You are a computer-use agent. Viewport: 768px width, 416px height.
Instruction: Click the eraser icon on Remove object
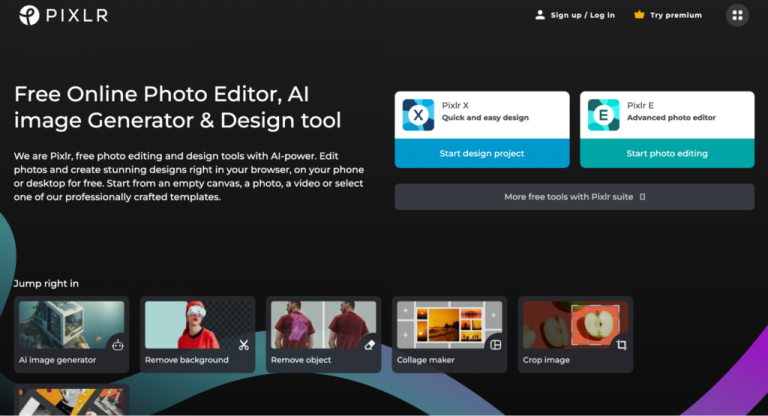(369, 345)
